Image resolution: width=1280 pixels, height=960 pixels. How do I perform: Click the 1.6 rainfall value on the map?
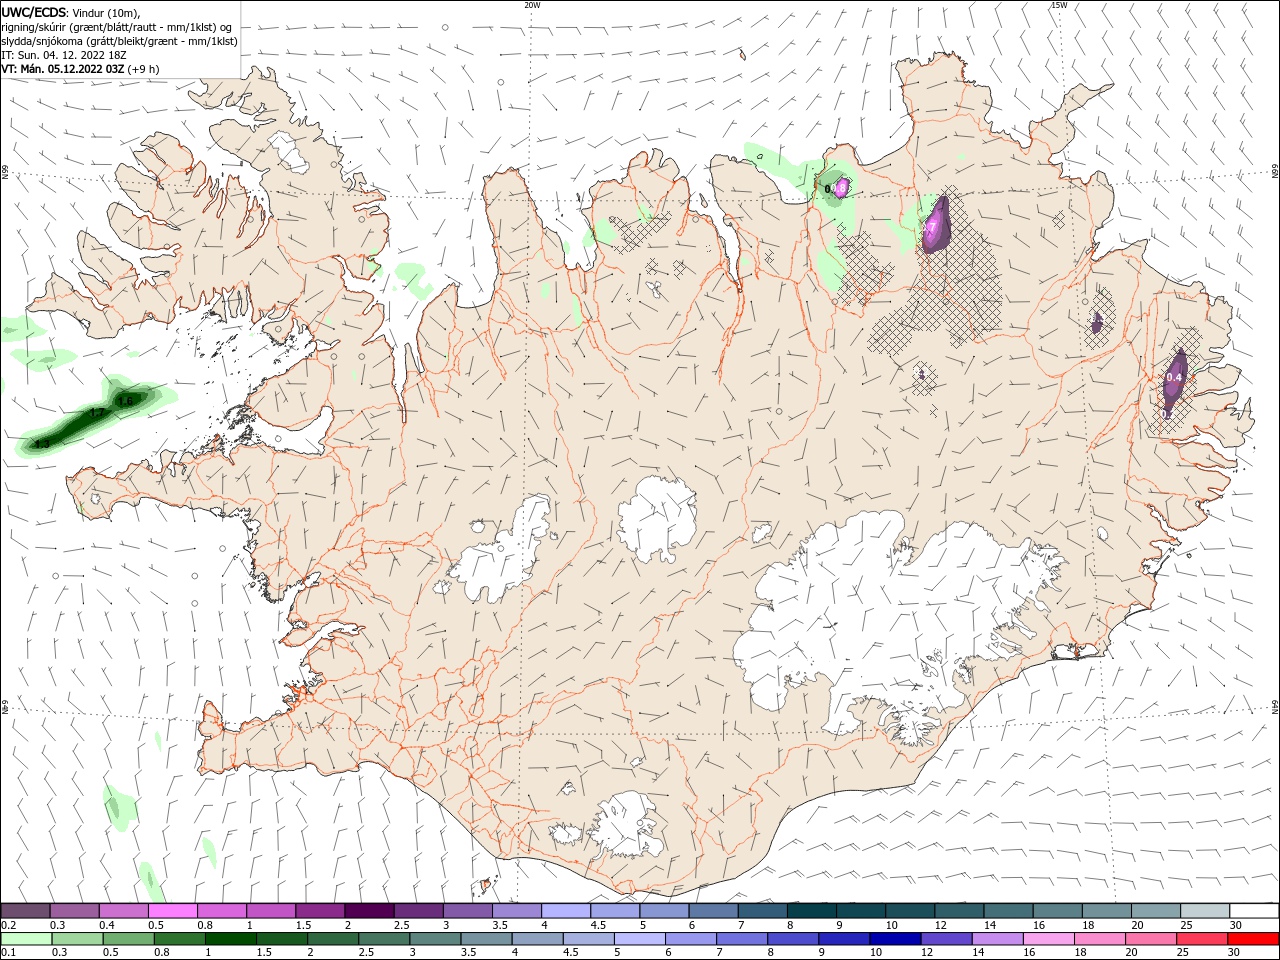(125, 401)
